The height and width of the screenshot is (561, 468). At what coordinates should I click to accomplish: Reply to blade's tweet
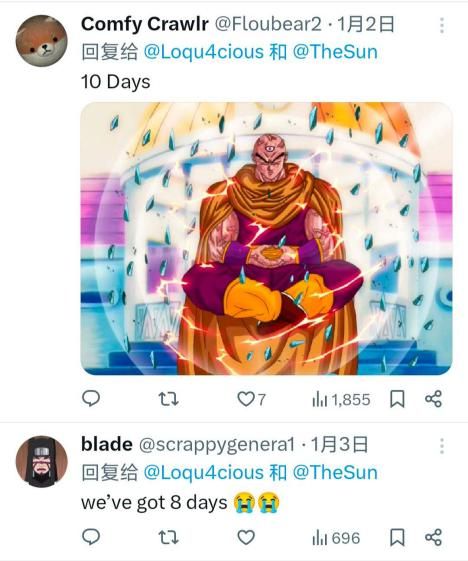click(x=91, y=537)
